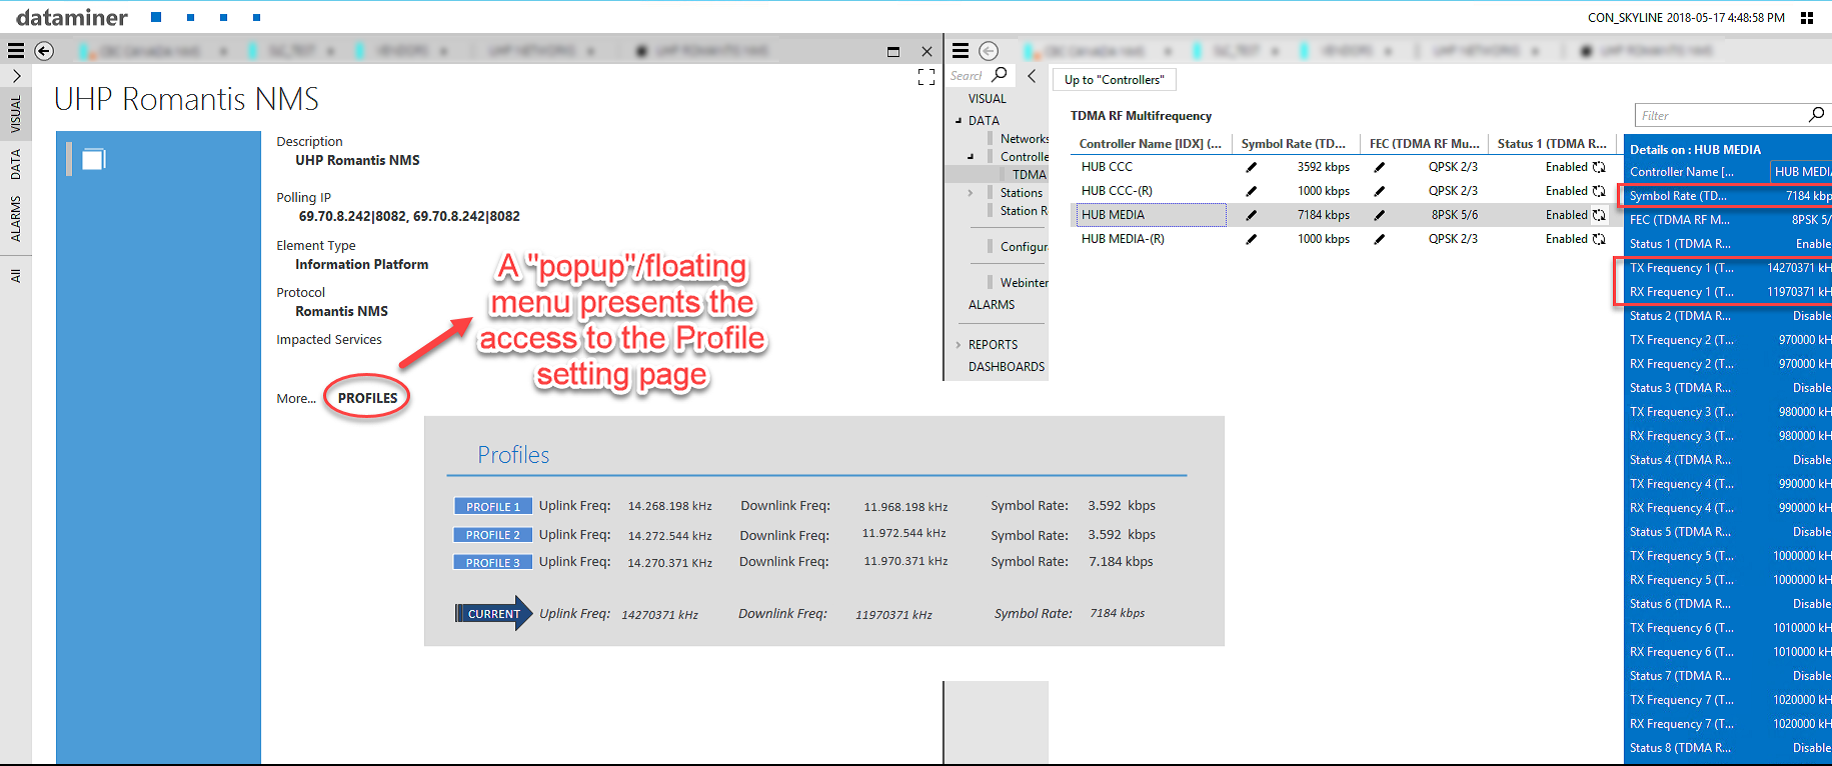Open the PROFILES popup link
The height and width of the screenshot is (766, 1832).
coord(367,398)
